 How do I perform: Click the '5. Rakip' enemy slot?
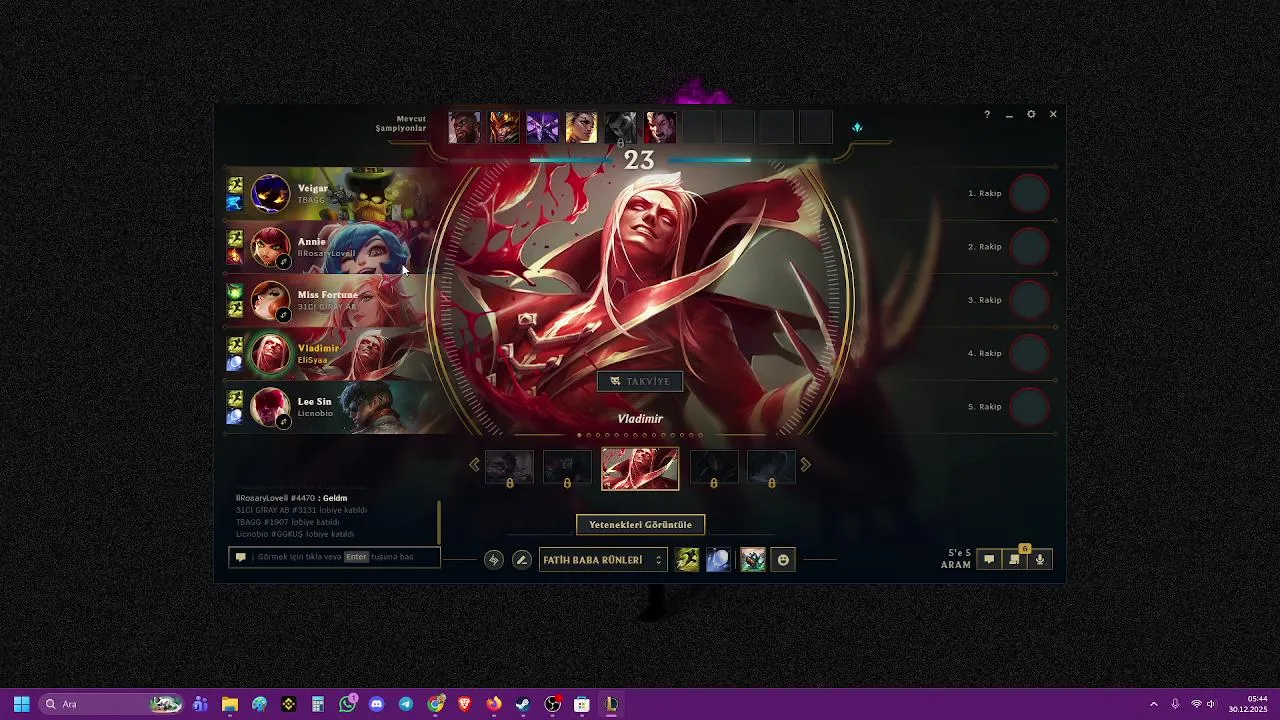(1008, 407)
